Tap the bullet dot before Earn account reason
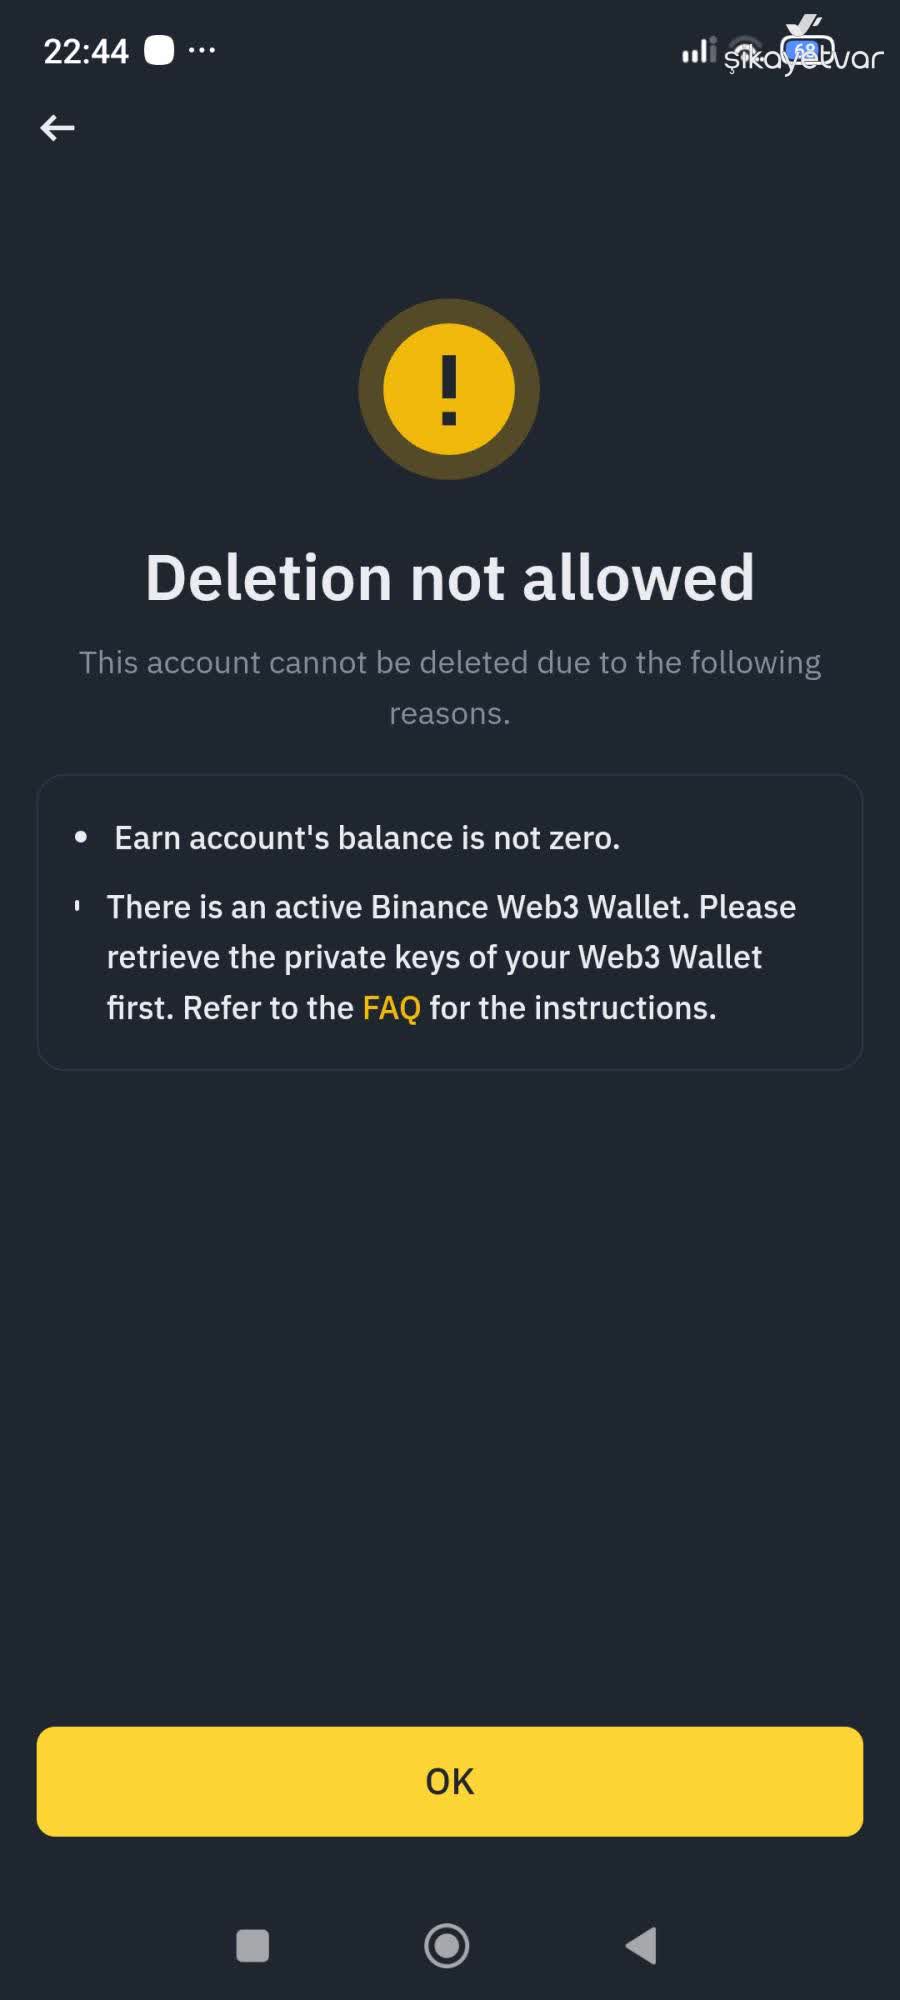The image size is (900, 2000). (81, 837)
